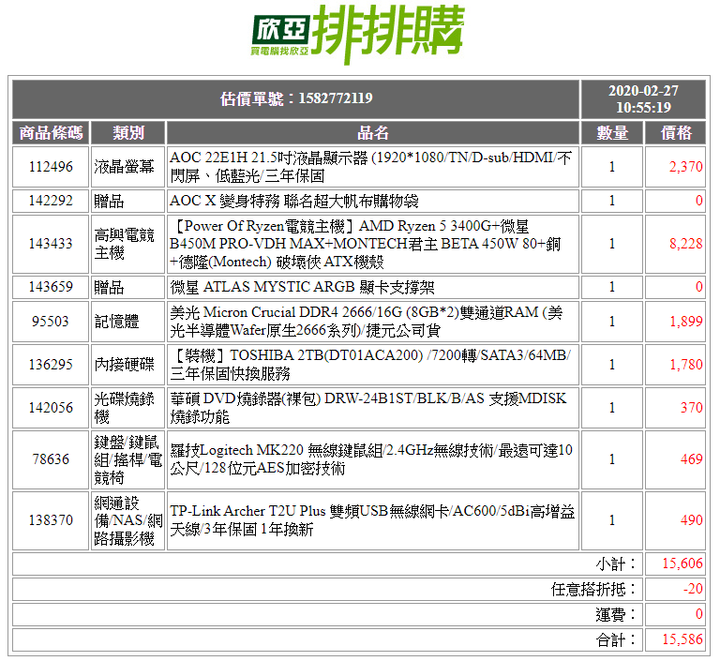Select subtotal value 15,606
This screenshot has height=661, width=720.
(x=682, y=564)
